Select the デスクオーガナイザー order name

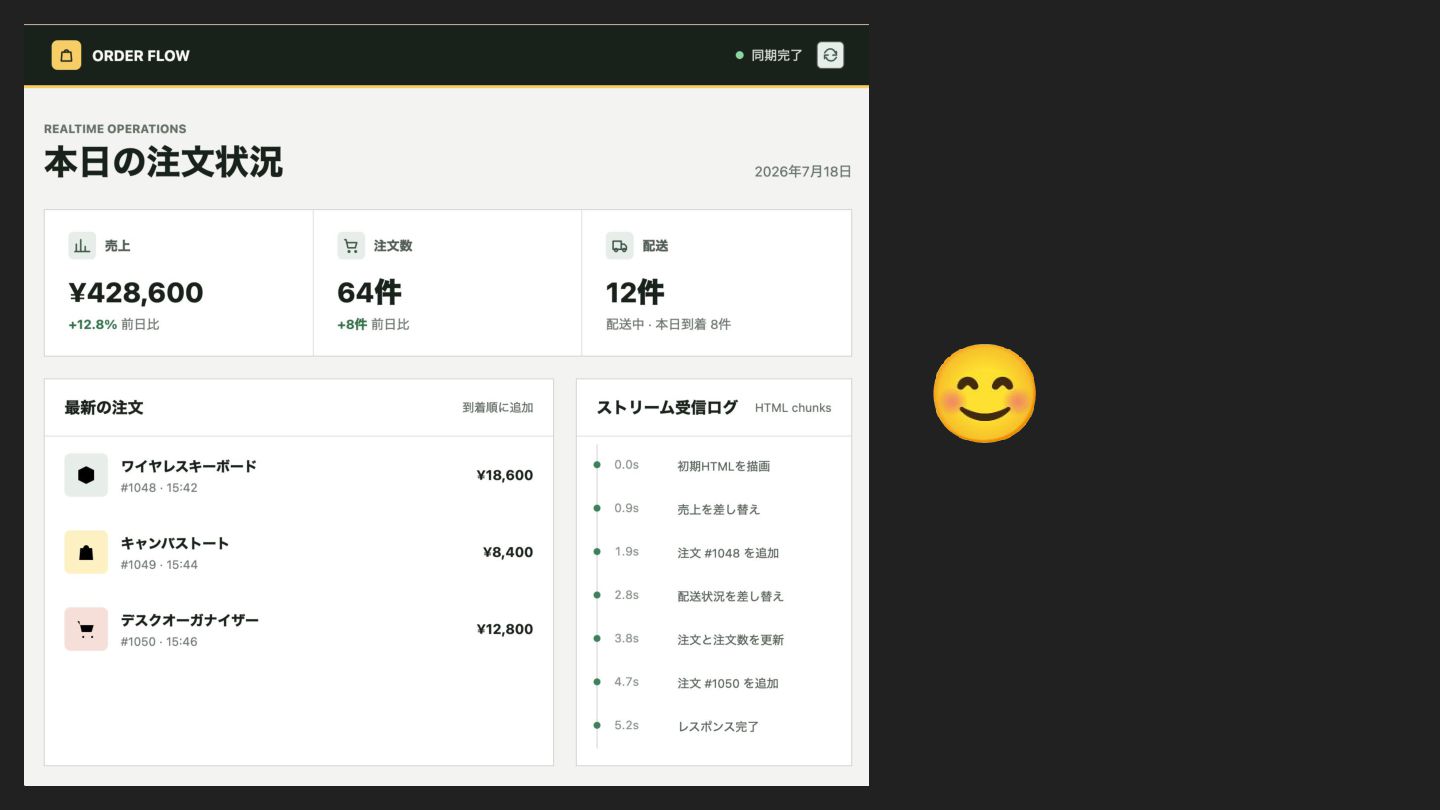[190, 620]
